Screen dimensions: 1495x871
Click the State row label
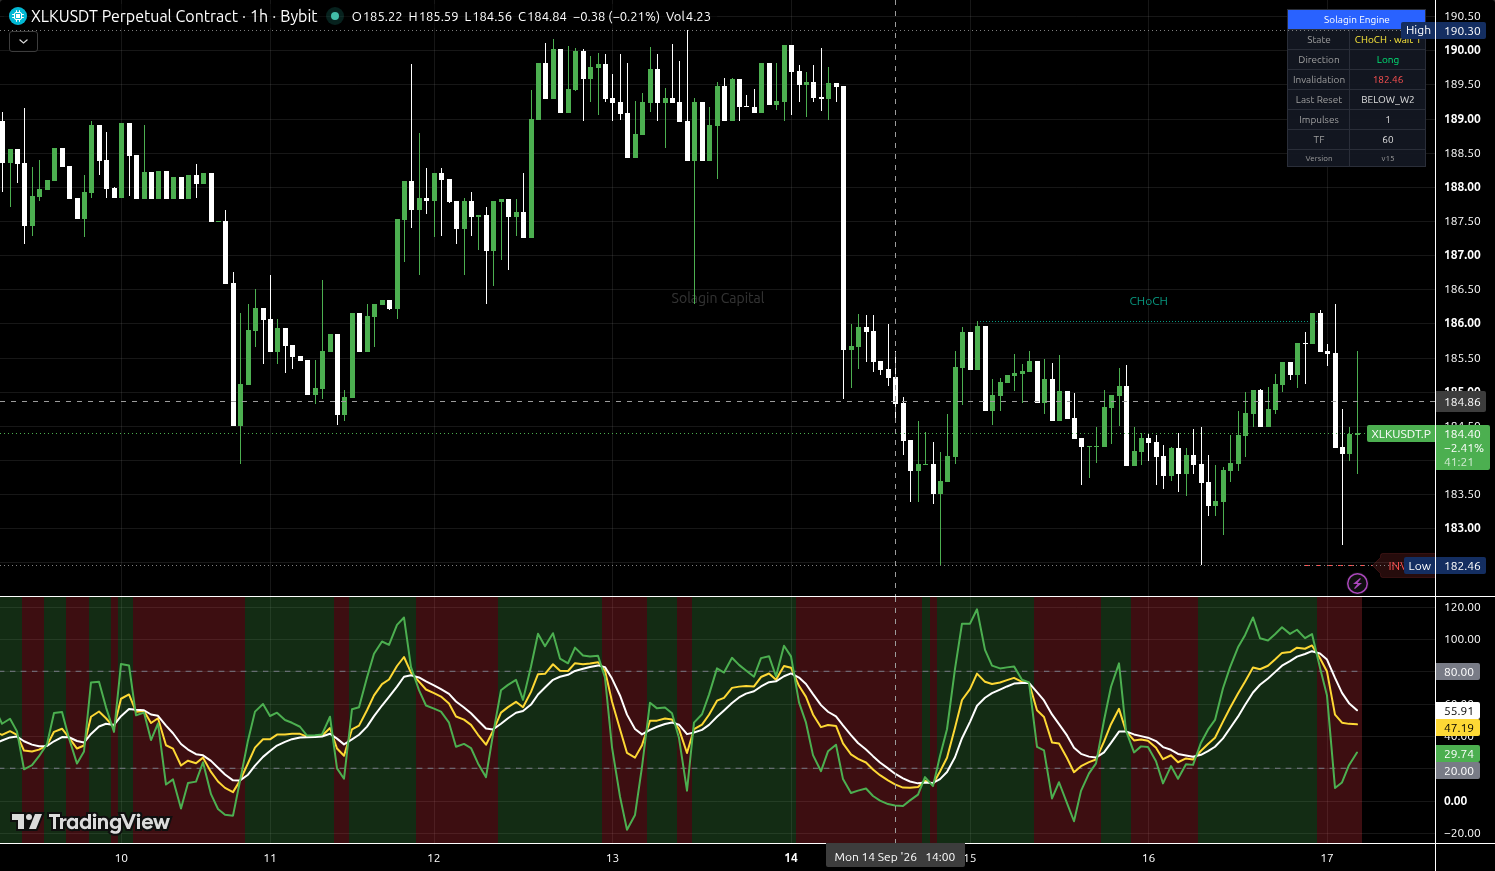[1319, 40]
